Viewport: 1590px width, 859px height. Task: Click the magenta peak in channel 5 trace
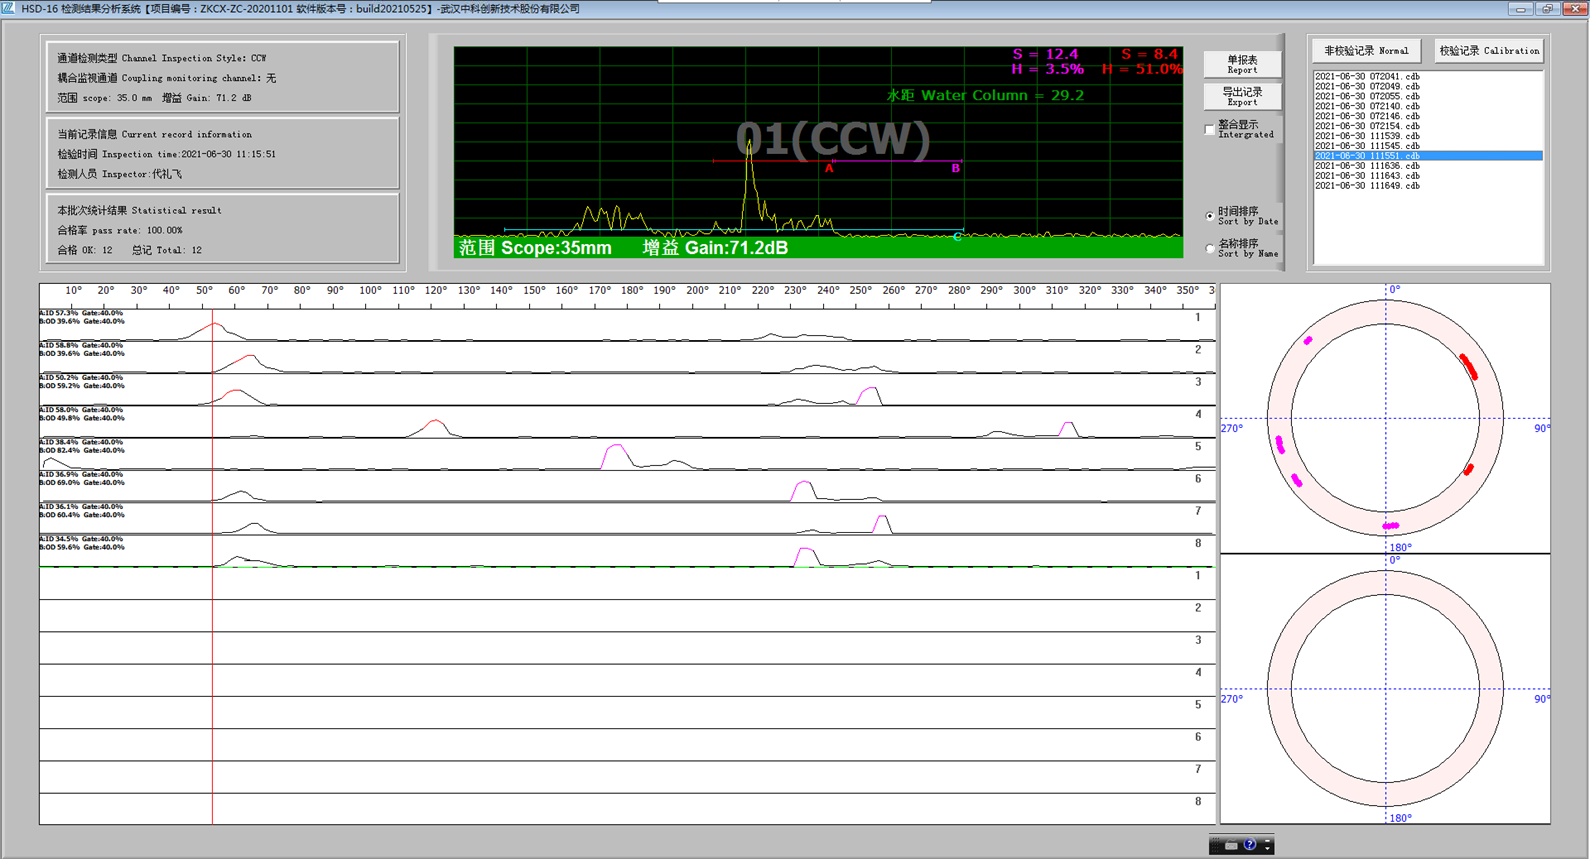point(615,453)
